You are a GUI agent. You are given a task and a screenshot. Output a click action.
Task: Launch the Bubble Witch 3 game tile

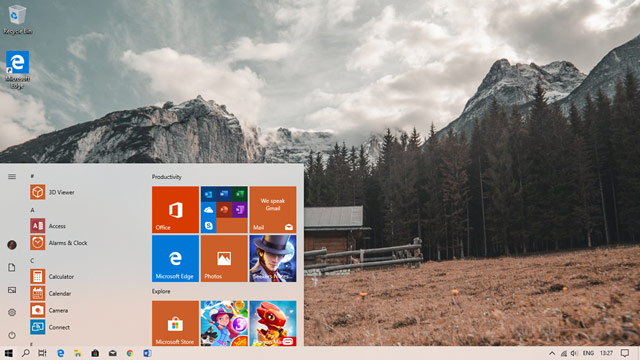pyautogui.click(x=224, y=323)
